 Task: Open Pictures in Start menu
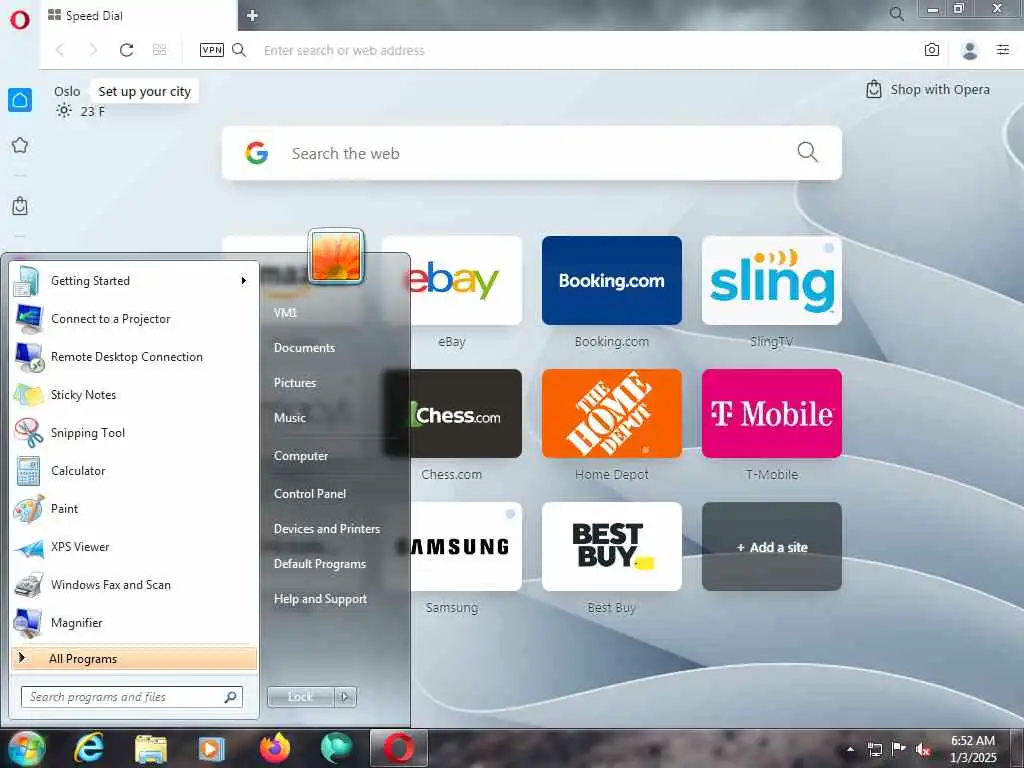(295, 383)
